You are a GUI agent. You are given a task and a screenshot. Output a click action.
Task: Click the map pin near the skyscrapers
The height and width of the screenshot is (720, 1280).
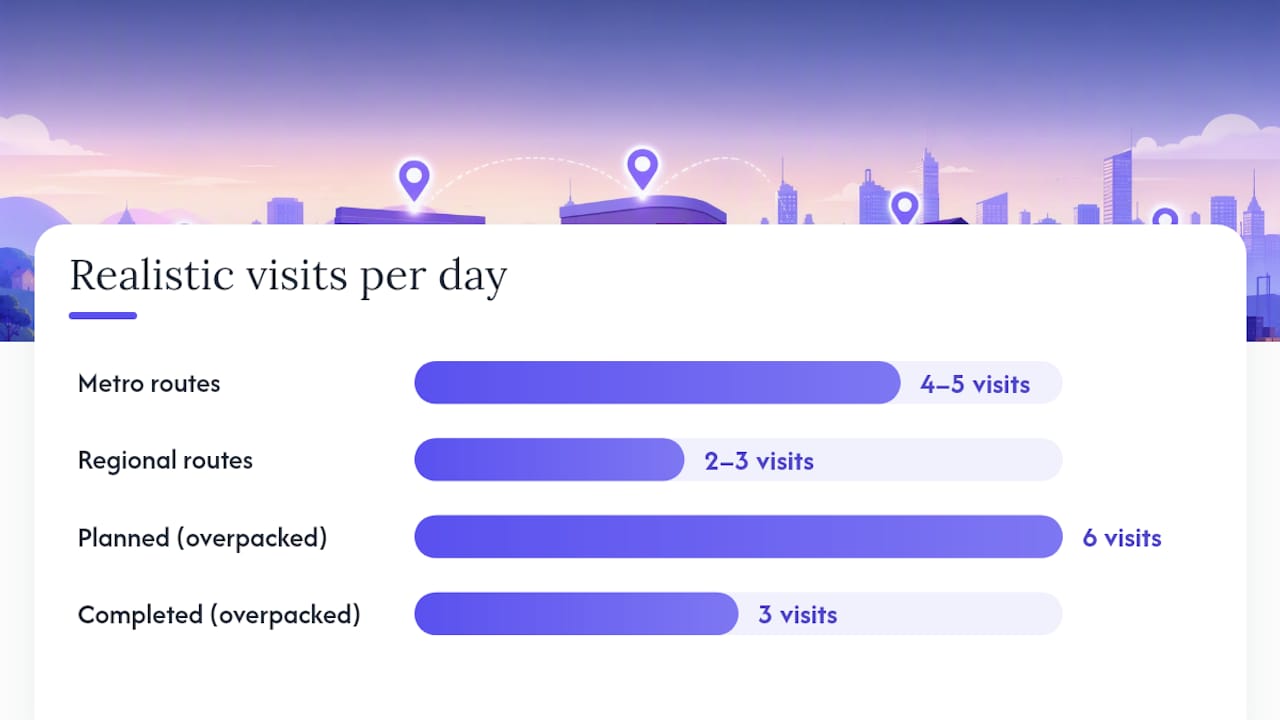(x=904, y=207)
